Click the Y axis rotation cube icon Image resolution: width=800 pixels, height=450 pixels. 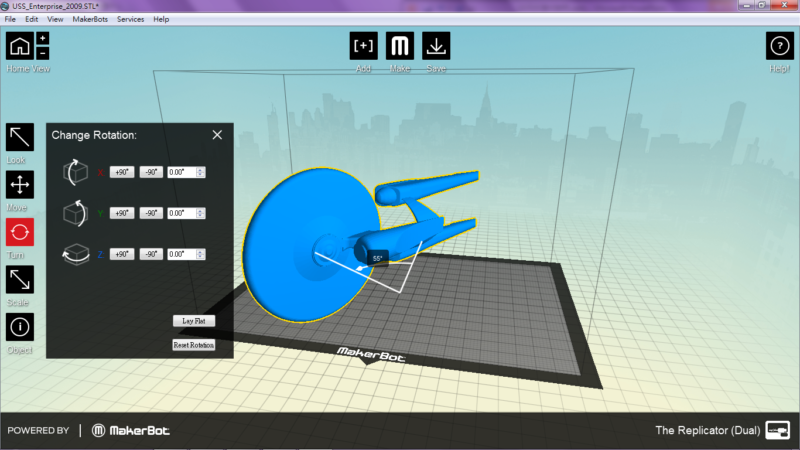coord(76,213)
